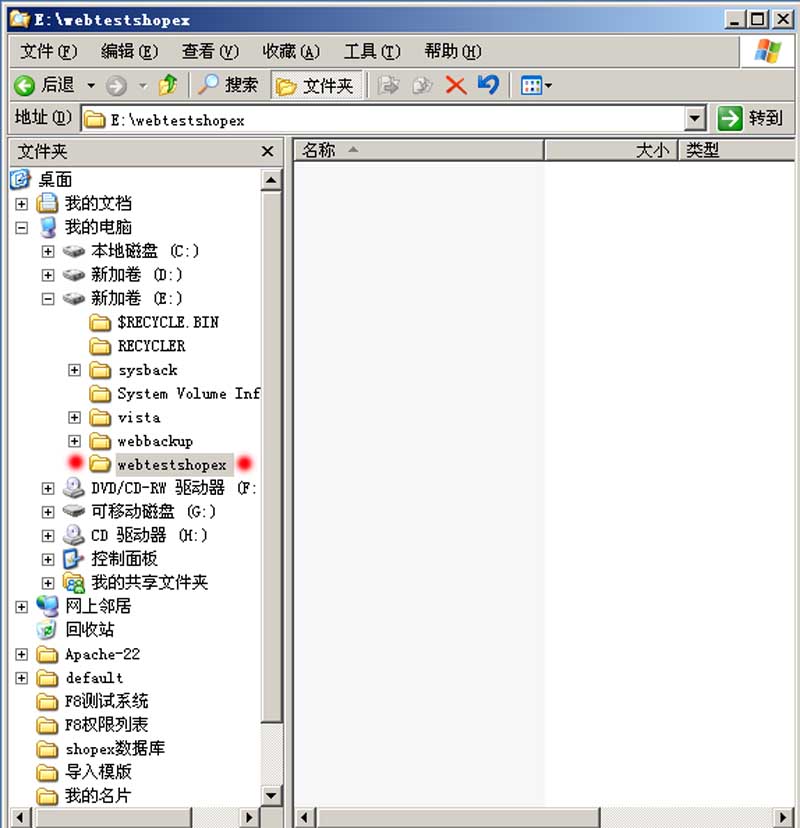Open Forward button history dropdown arrow
The height and width of the screenshot is (828, 800).
pyautogui.click(x=143, y=86)
